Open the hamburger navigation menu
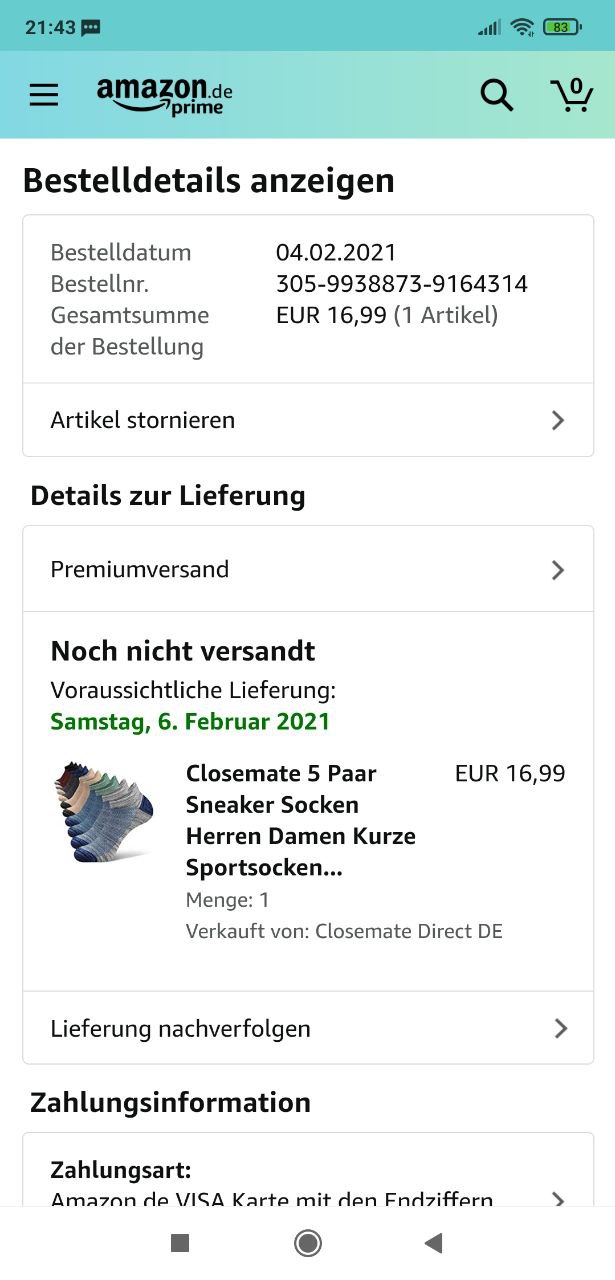 point(44,95)
